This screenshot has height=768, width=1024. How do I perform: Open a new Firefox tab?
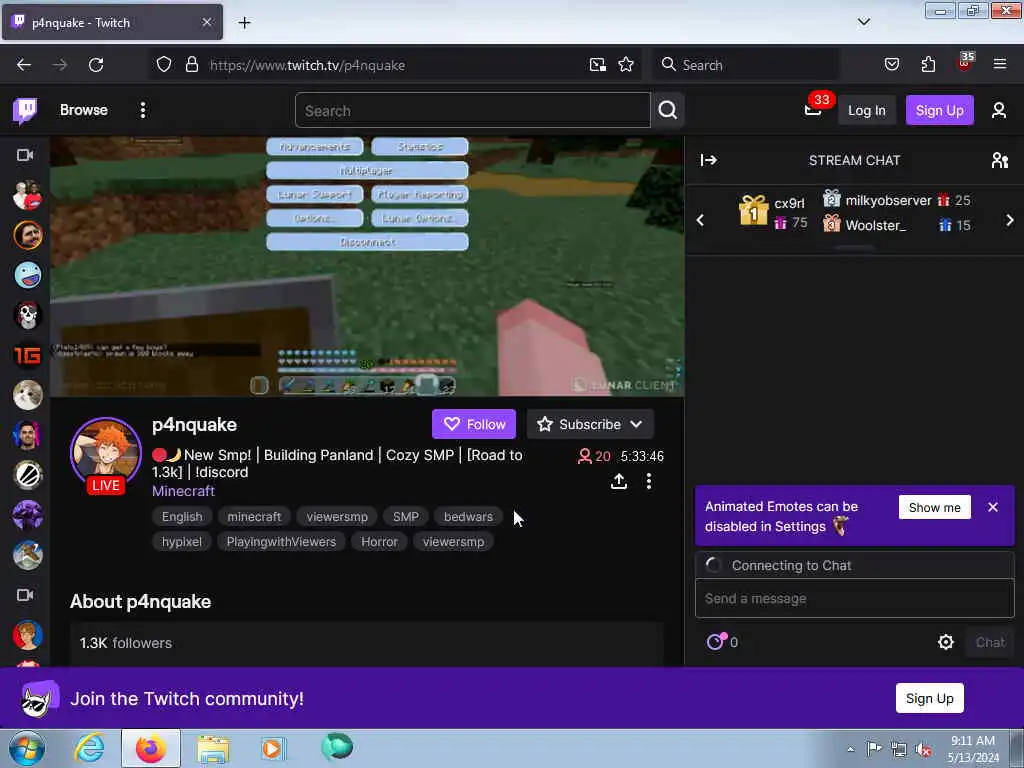(x=244, y=23)
